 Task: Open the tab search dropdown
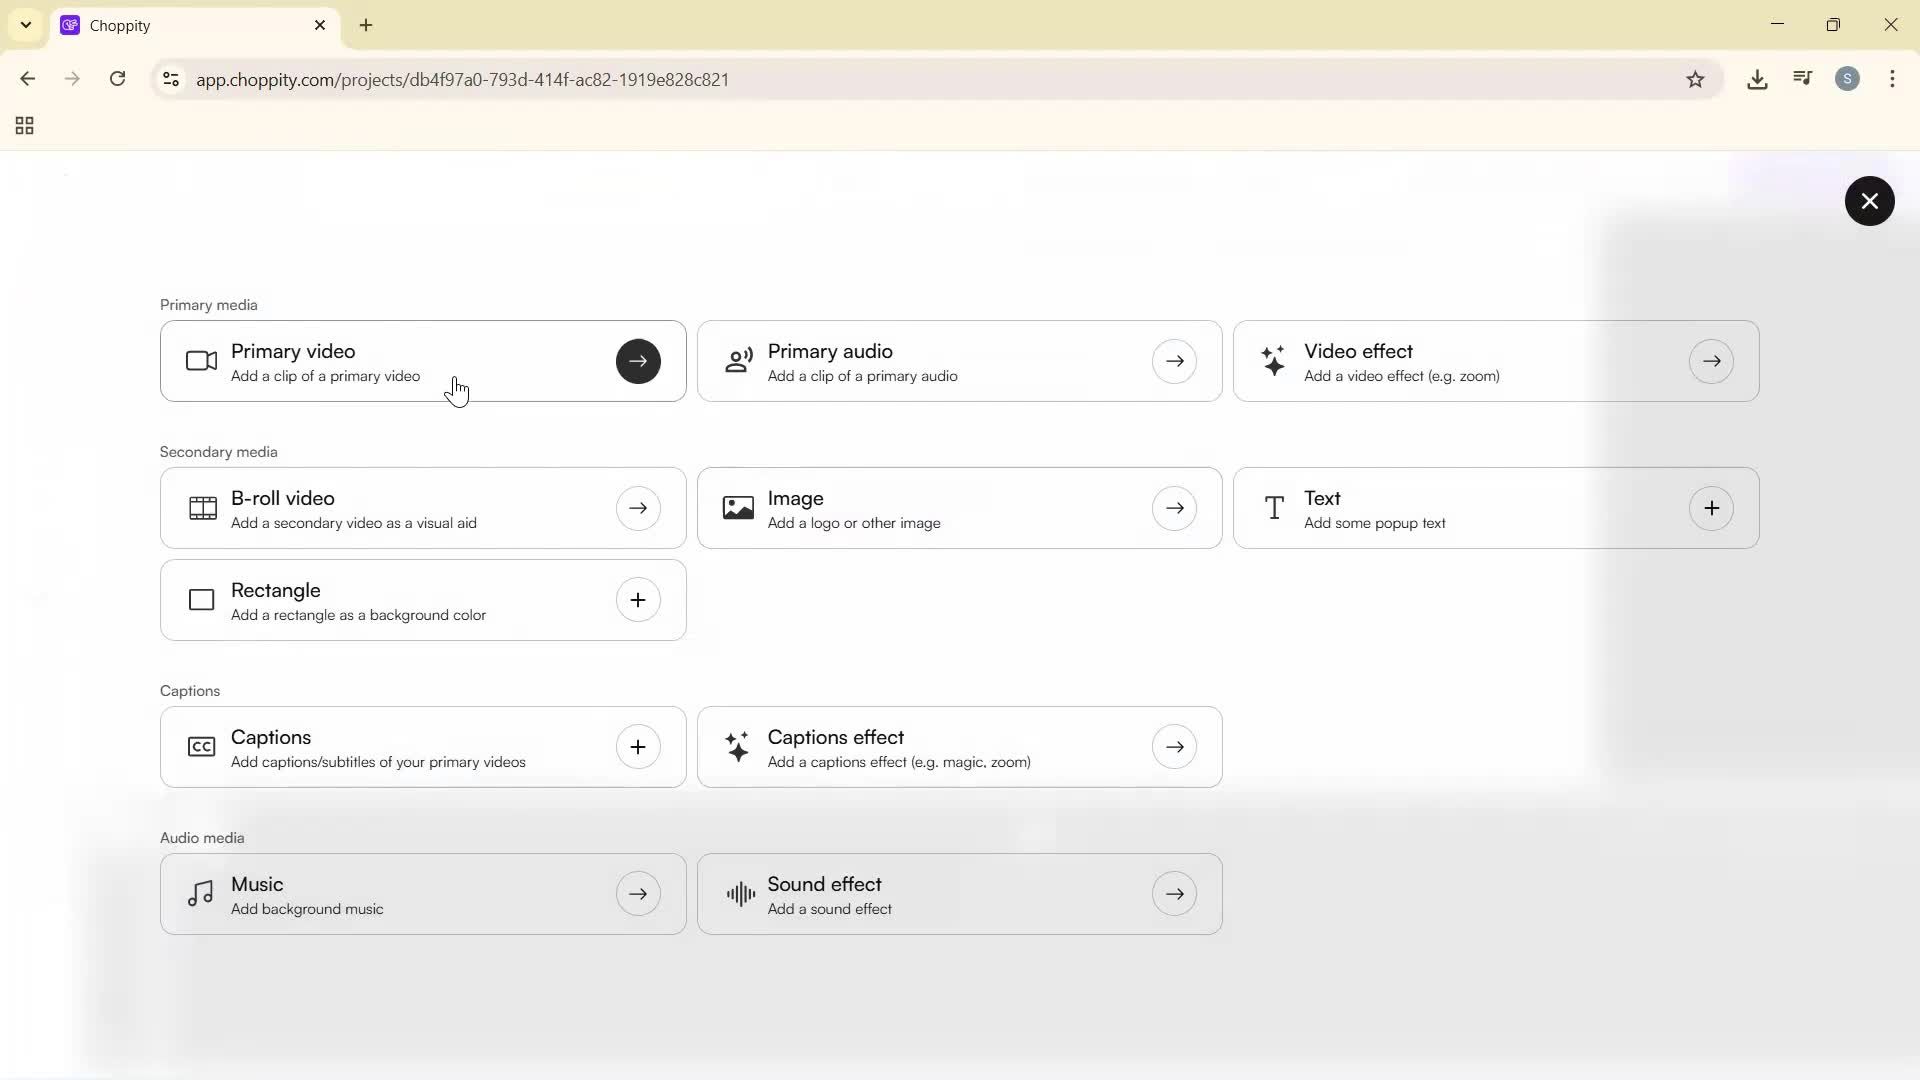25,25
